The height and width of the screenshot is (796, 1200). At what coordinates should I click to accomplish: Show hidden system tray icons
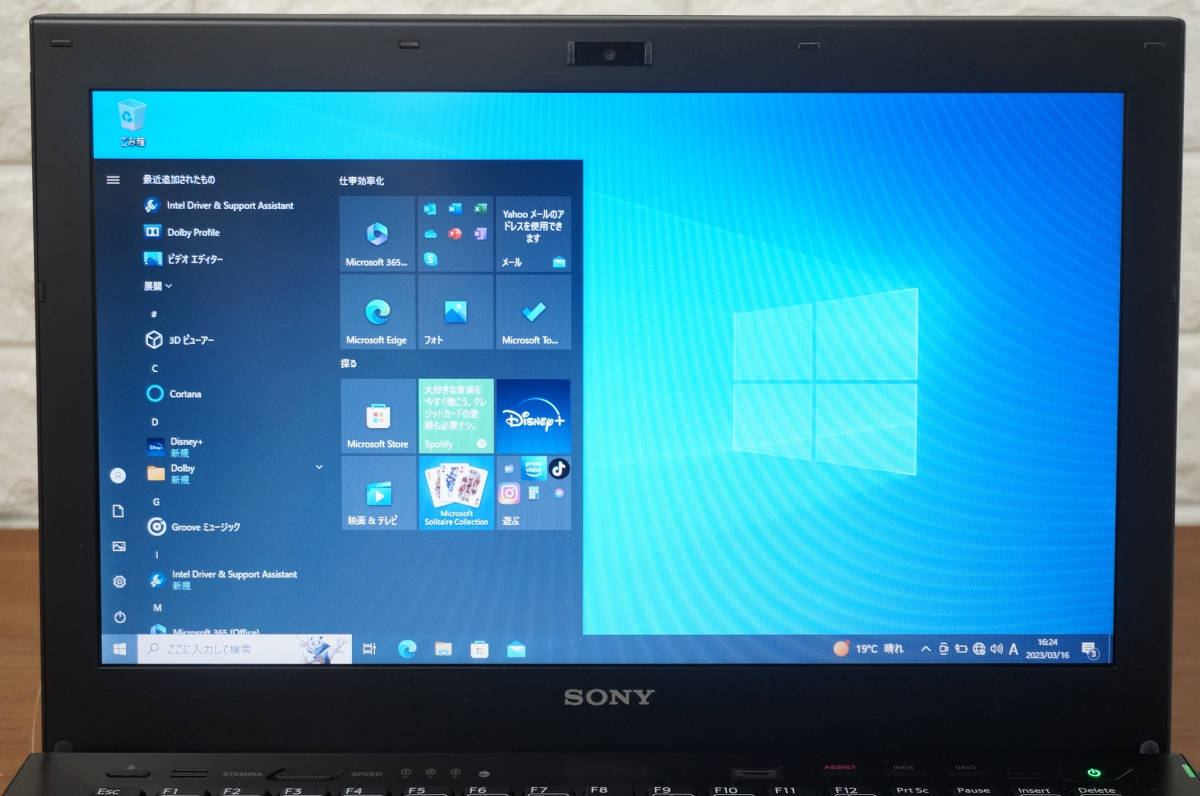coord(926,649)
